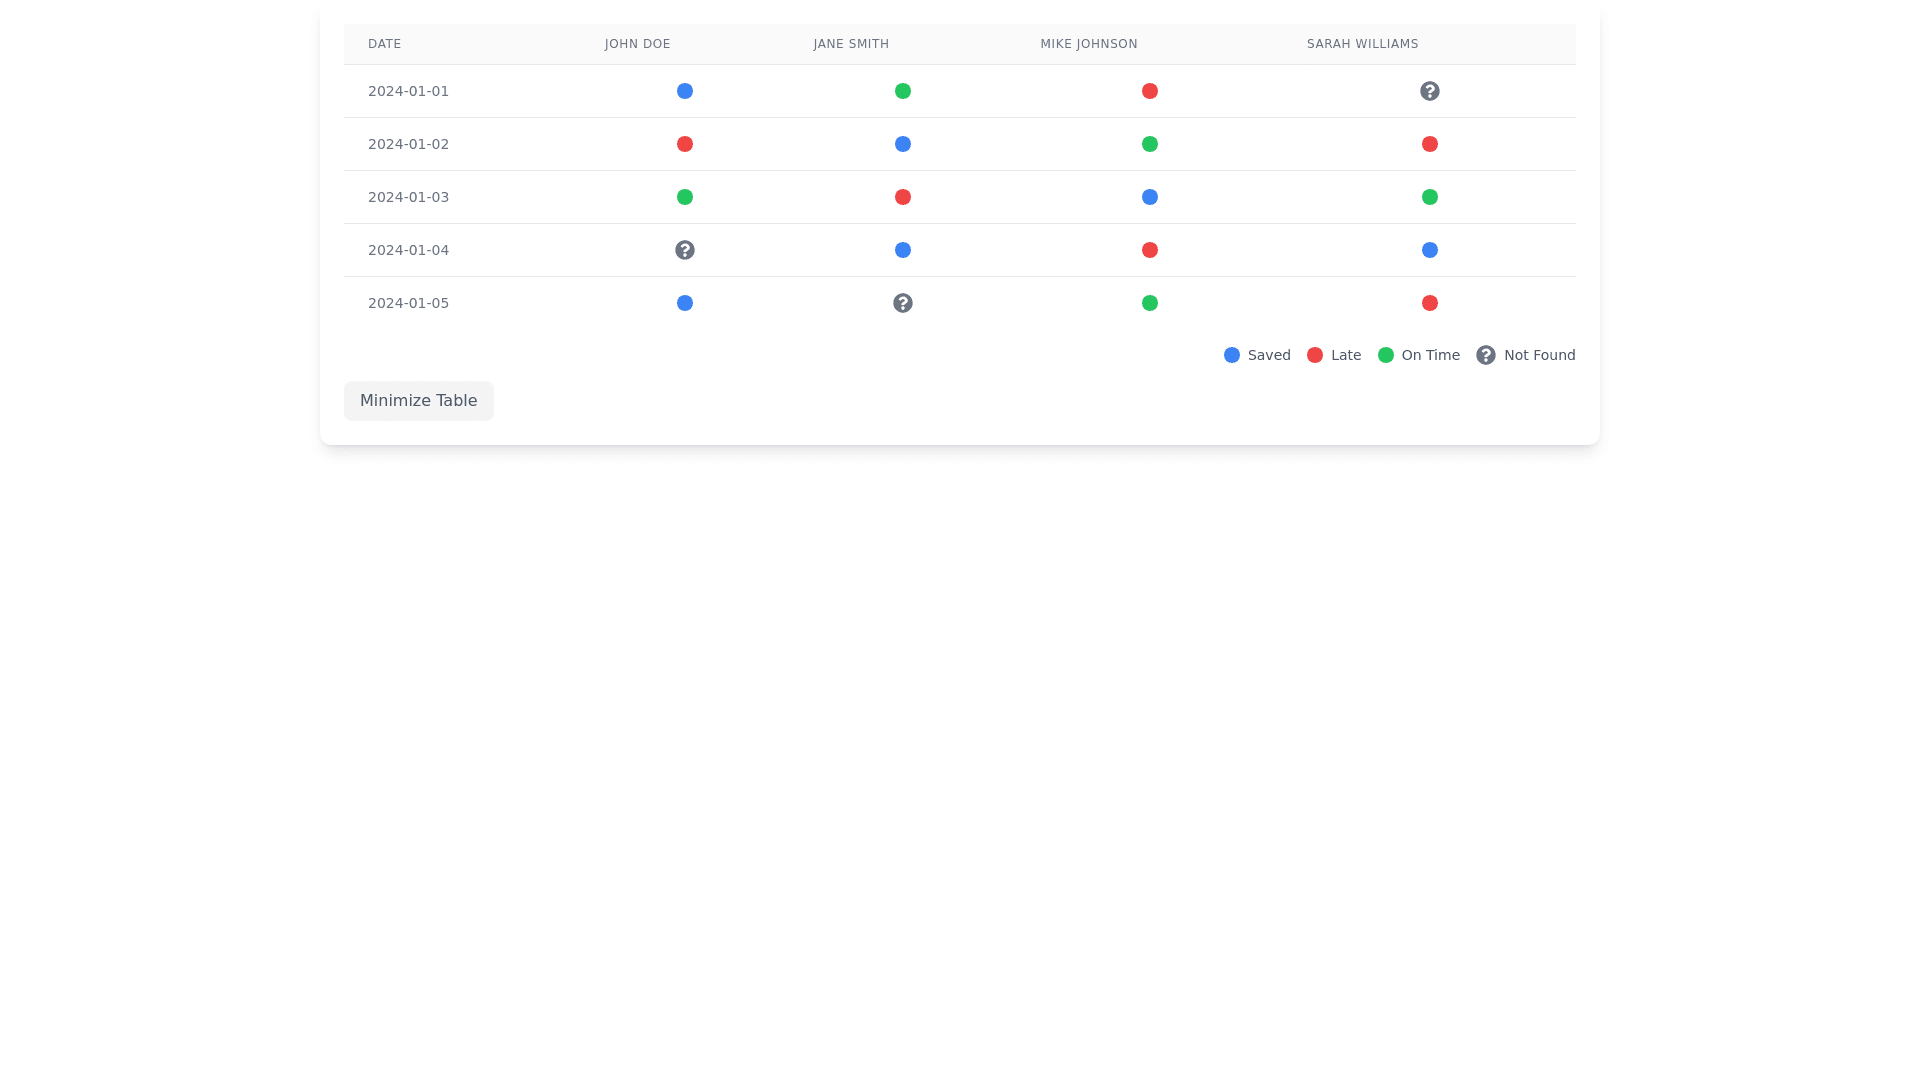Screen dimensions: 1920x1080
Task: Click Sarah Williams' red Late dot on 2024-01-02
Action: tap(1429, 144)
